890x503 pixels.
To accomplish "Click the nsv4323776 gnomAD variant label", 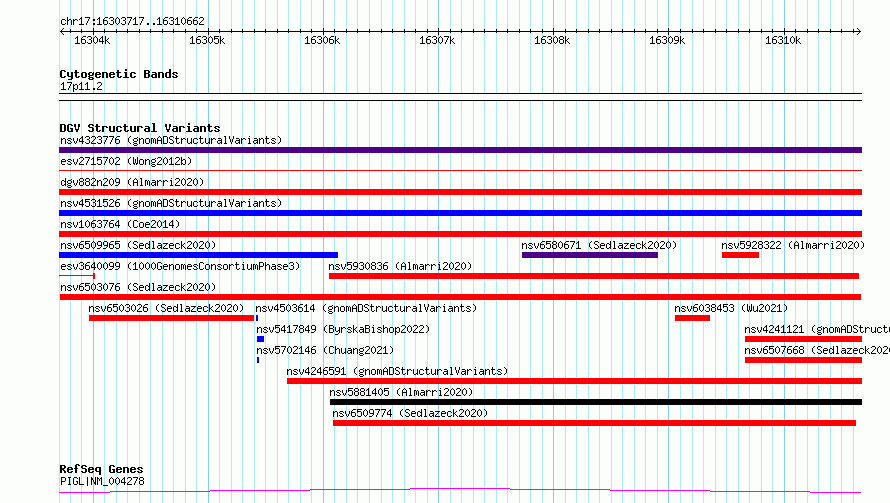I will (171, 140).
